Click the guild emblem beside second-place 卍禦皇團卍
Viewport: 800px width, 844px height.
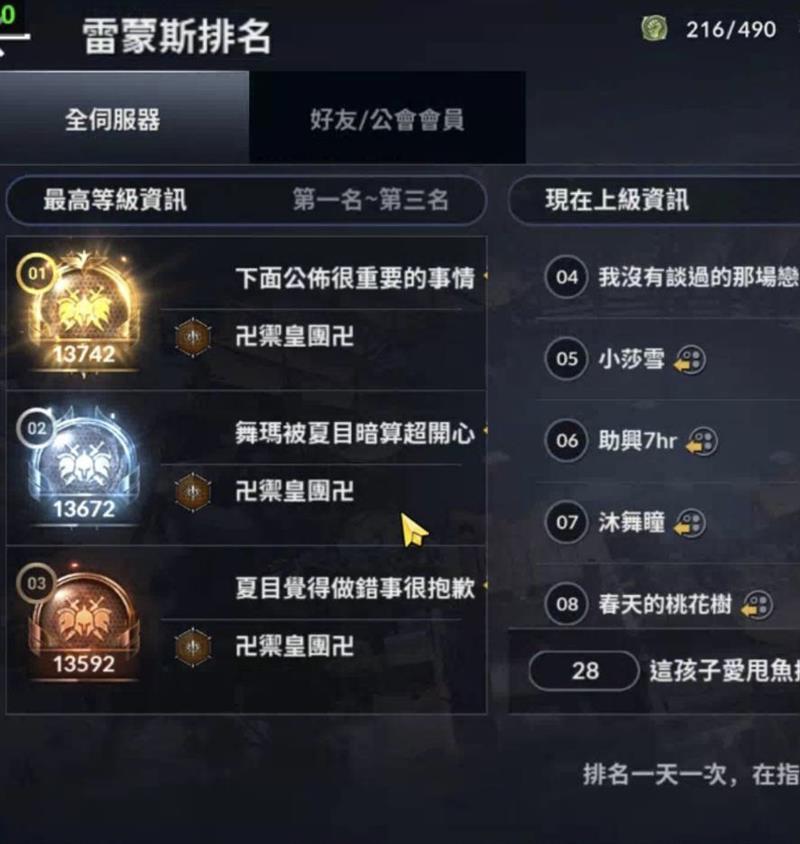193,492
